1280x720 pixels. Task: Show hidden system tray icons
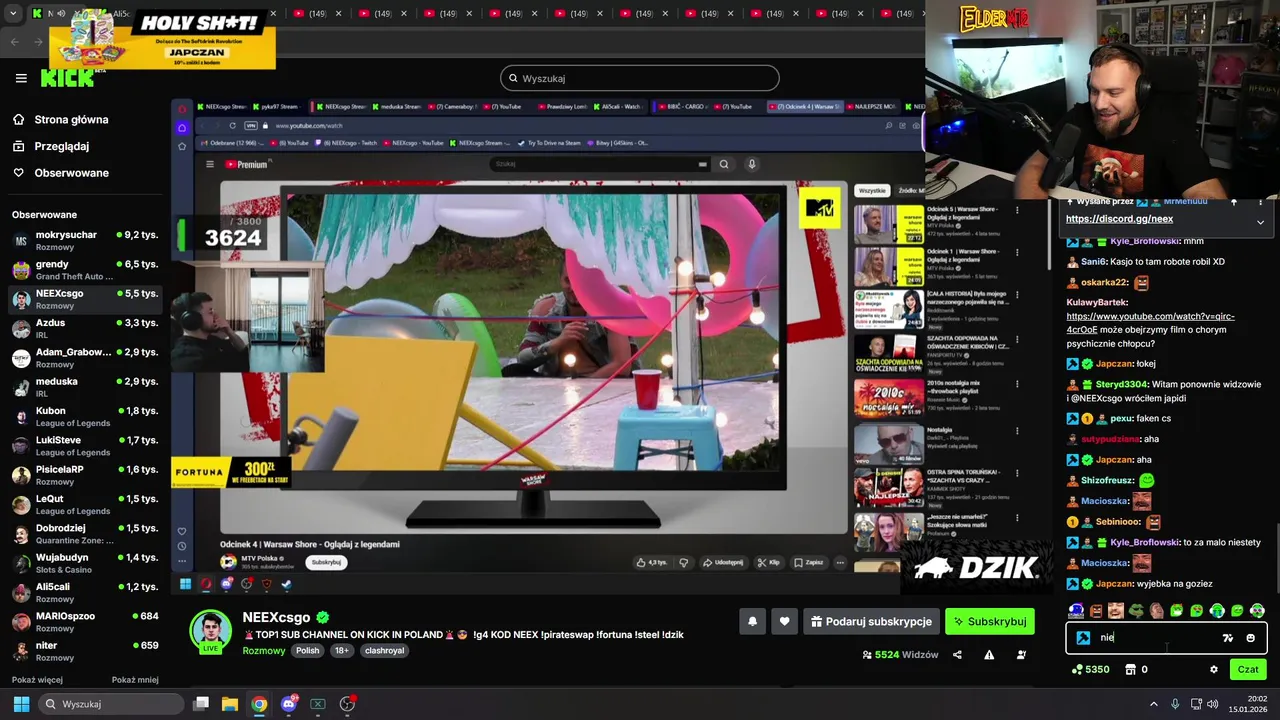(1153, 704)
